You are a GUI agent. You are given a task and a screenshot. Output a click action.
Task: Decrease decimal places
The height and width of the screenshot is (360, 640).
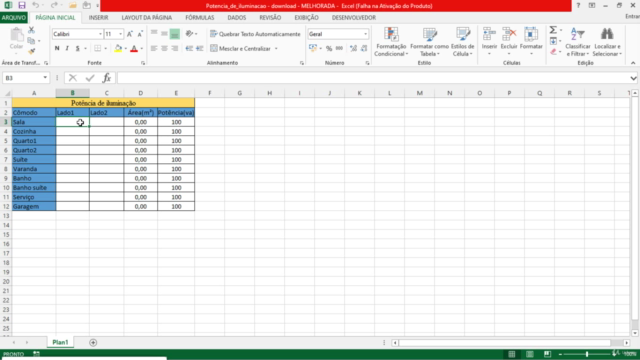(364, 49)
